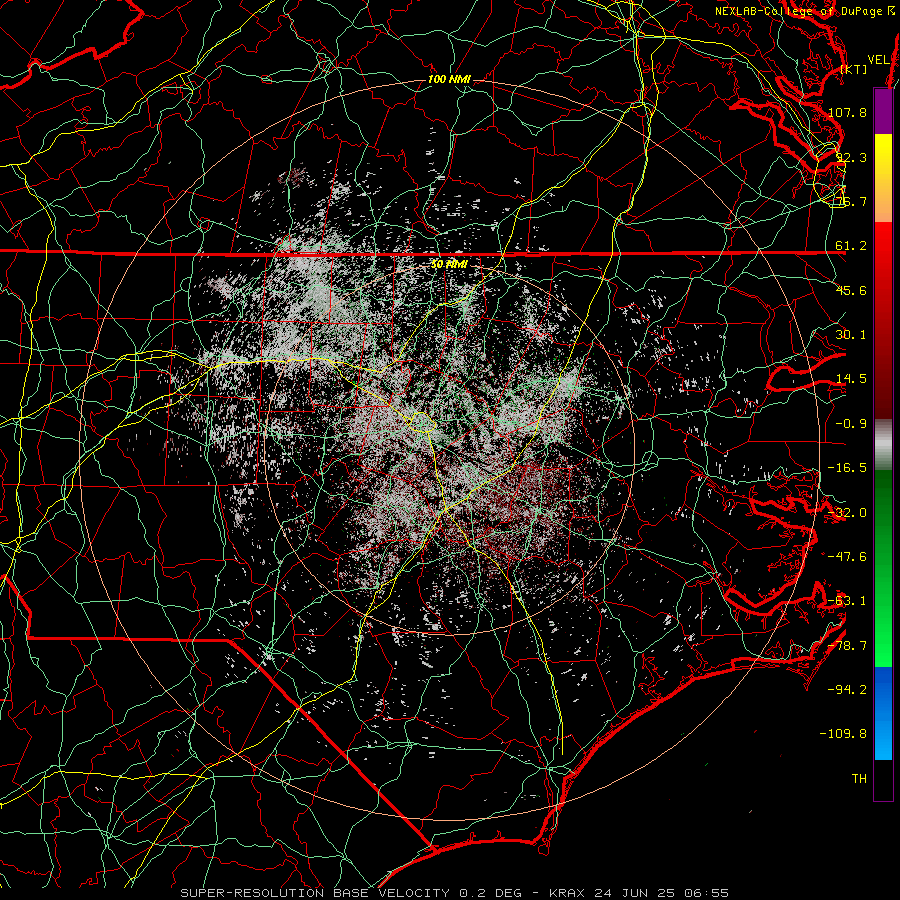Screen dimensions: 900x900
Task: Click the 50 NMI range ring label
Action: click(x=449, y=264)
